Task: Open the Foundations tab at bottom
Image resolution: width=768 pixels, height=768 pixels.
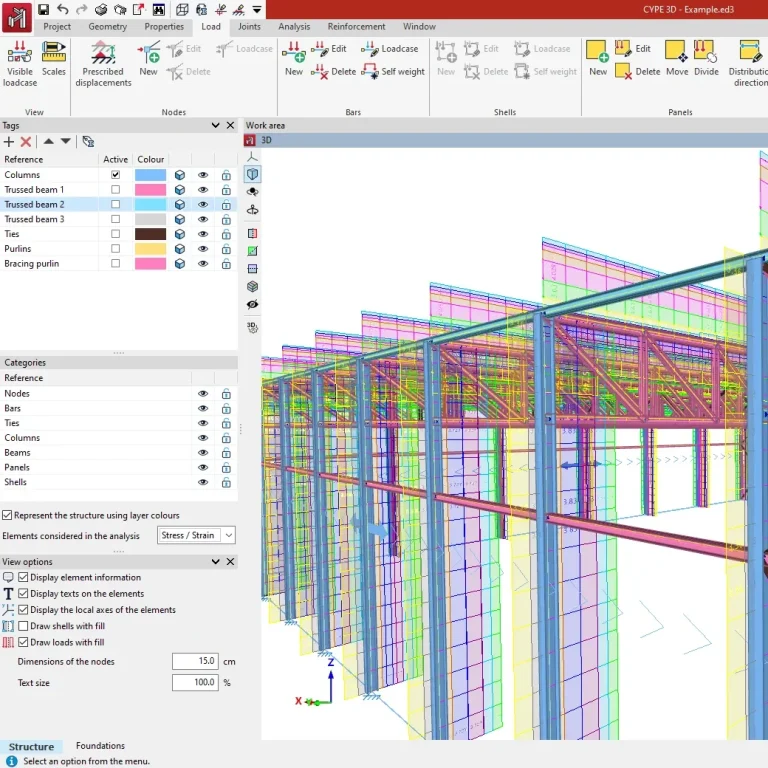Action: point(100,746)
